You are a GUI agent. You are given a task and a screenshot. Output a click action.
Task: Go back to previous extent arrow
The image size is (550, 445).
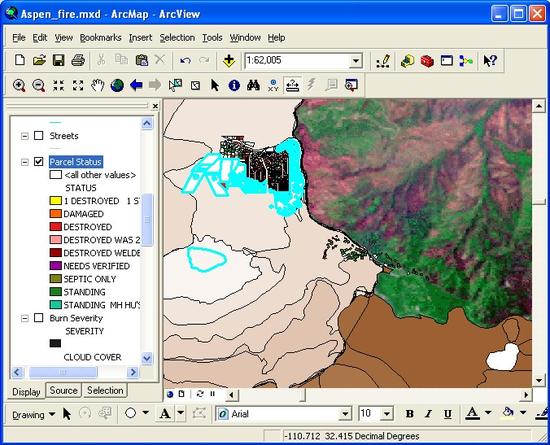[136, 85]
